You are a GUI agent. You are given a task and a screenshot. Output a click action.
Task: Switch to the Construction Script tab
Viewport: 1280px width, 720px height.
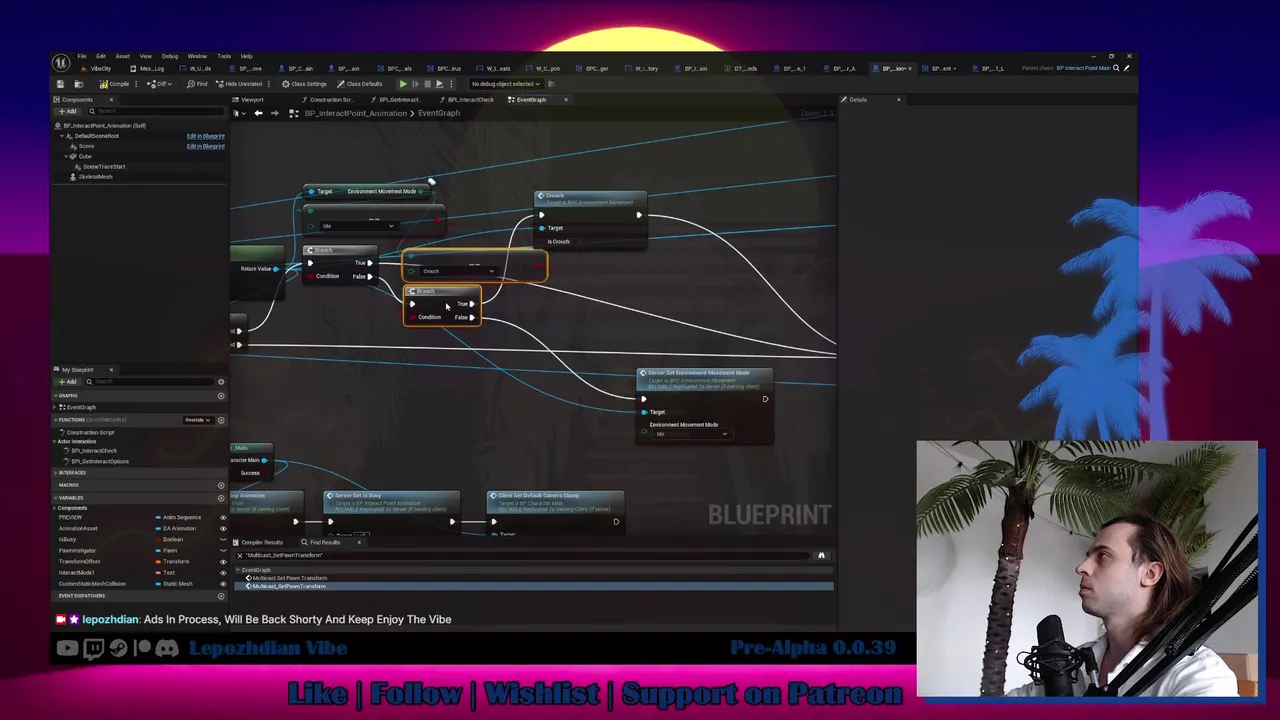tap(330, 100)
